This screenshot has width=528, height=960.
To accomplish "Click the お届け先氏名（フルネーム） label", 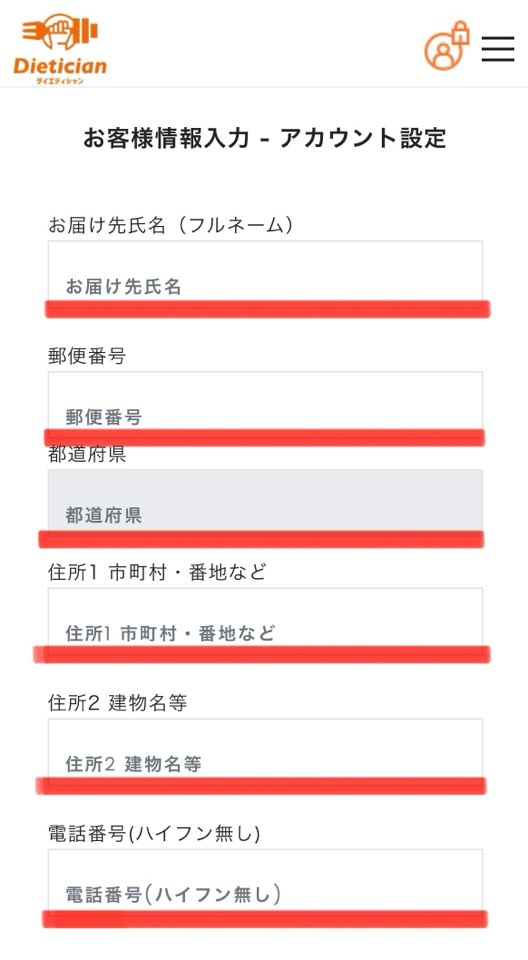I will point(171,225).
